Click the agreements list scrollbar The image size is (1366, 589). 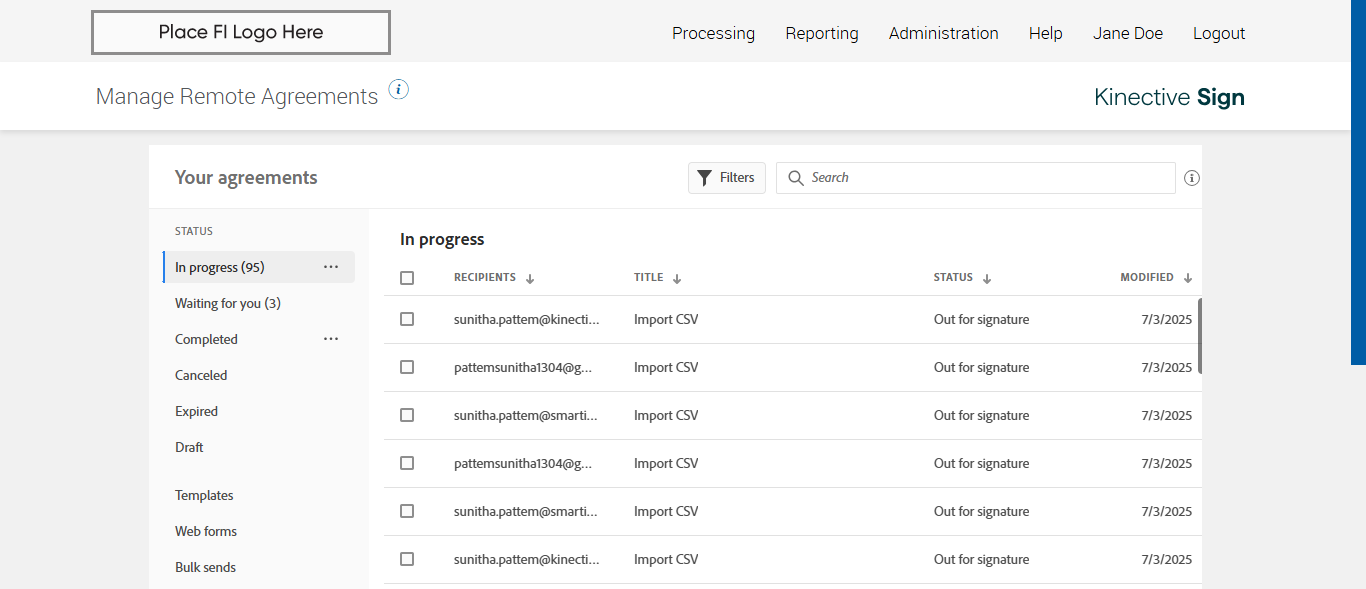tap(1199, 335)
